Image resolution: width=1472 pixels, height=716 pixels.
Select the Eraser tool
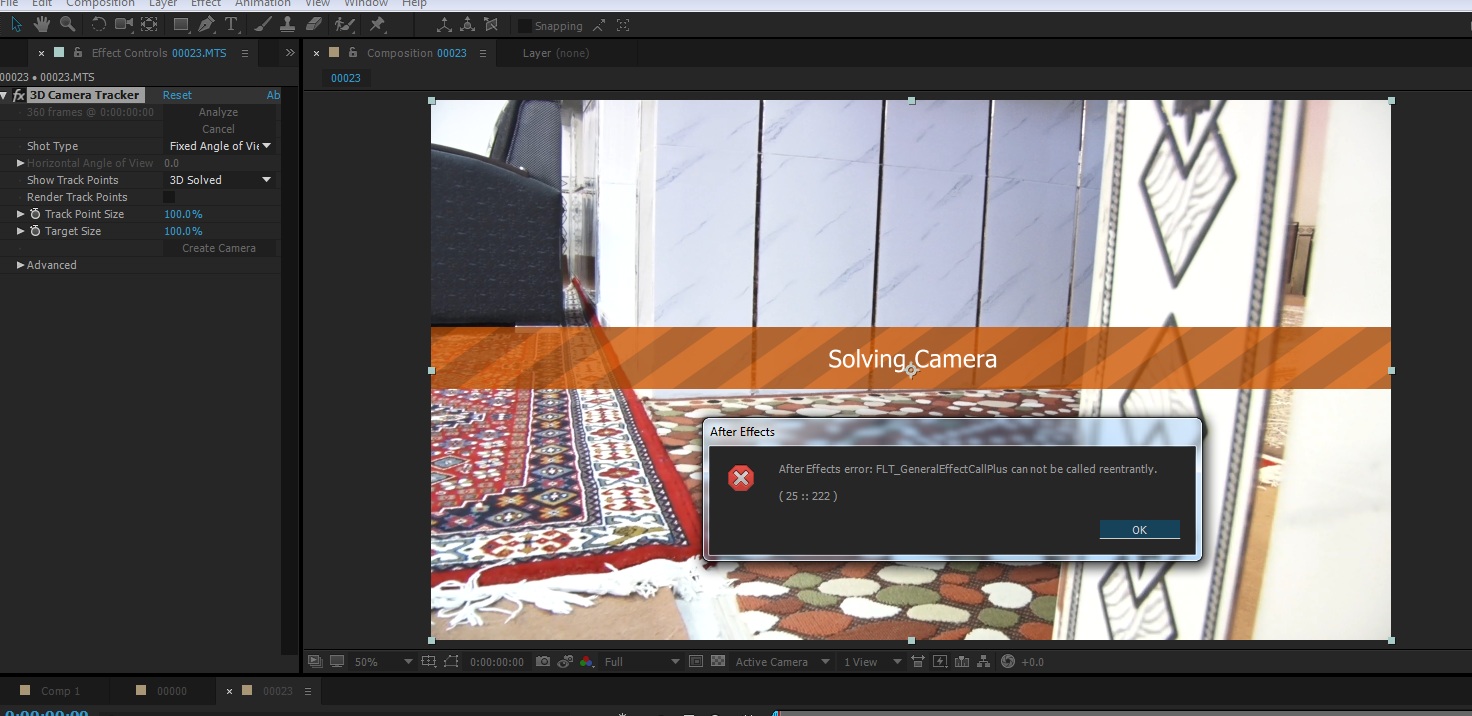click(x=313, y=24)
